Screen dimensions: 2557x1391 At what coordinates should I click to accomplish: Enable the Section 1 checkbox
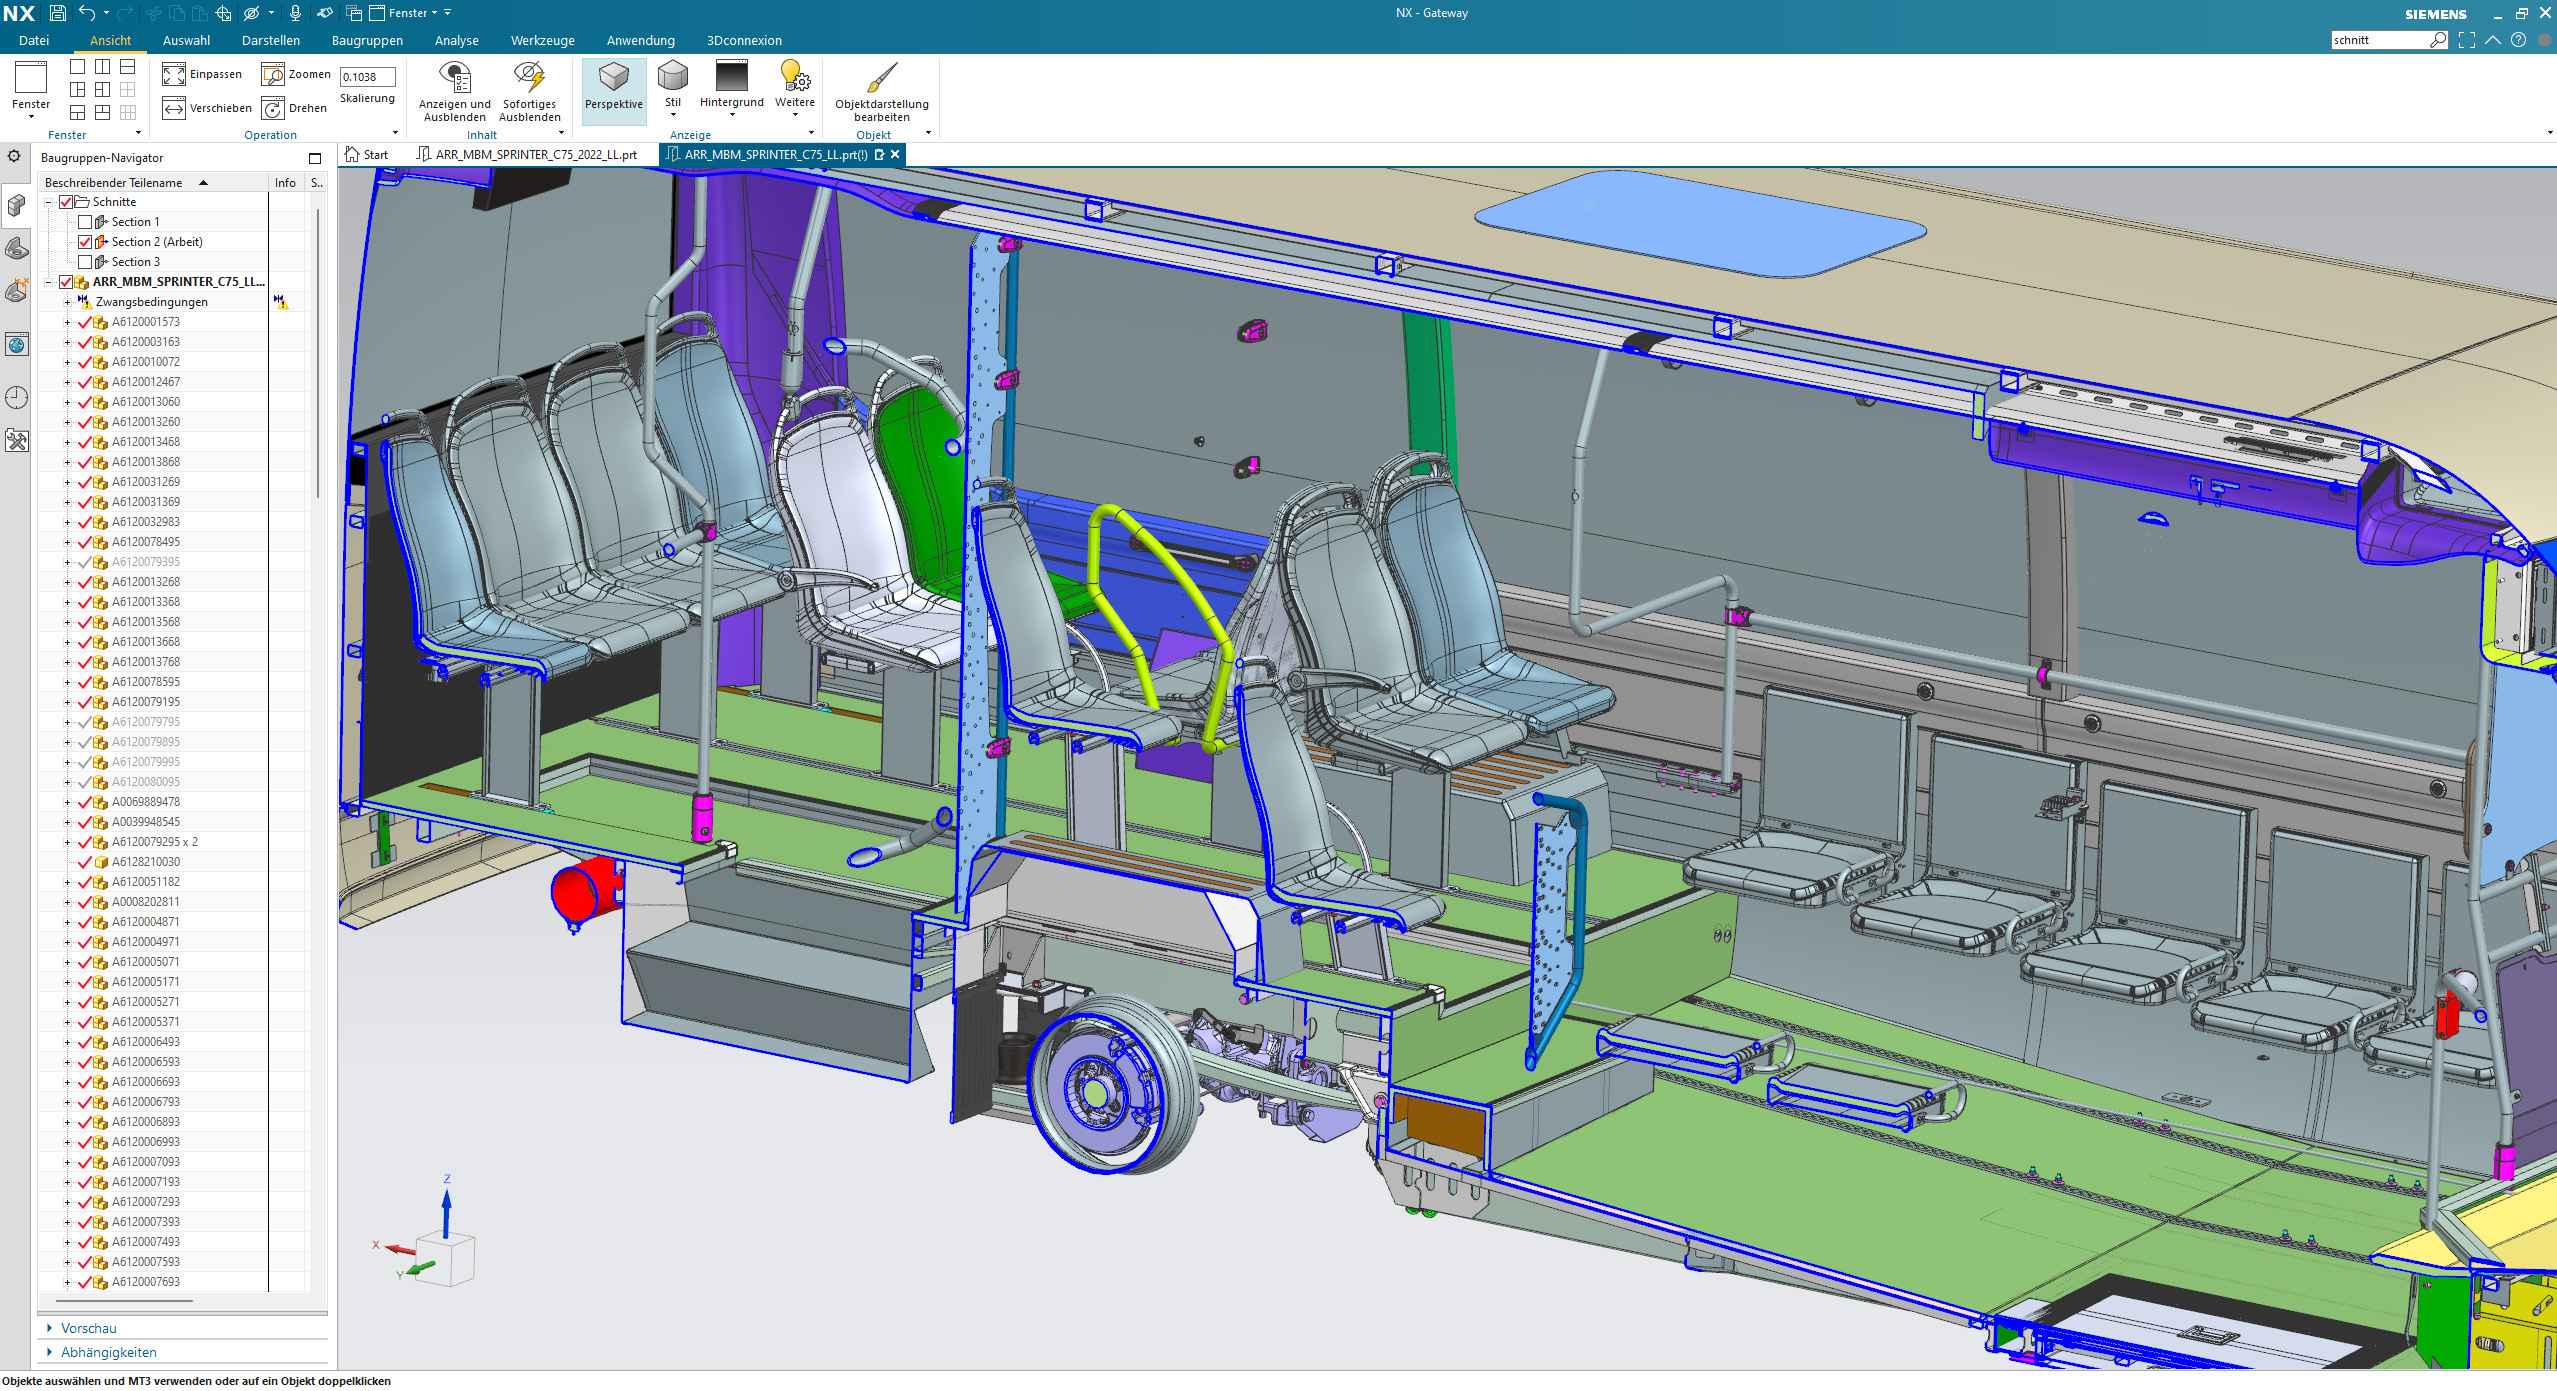point(85,222)
